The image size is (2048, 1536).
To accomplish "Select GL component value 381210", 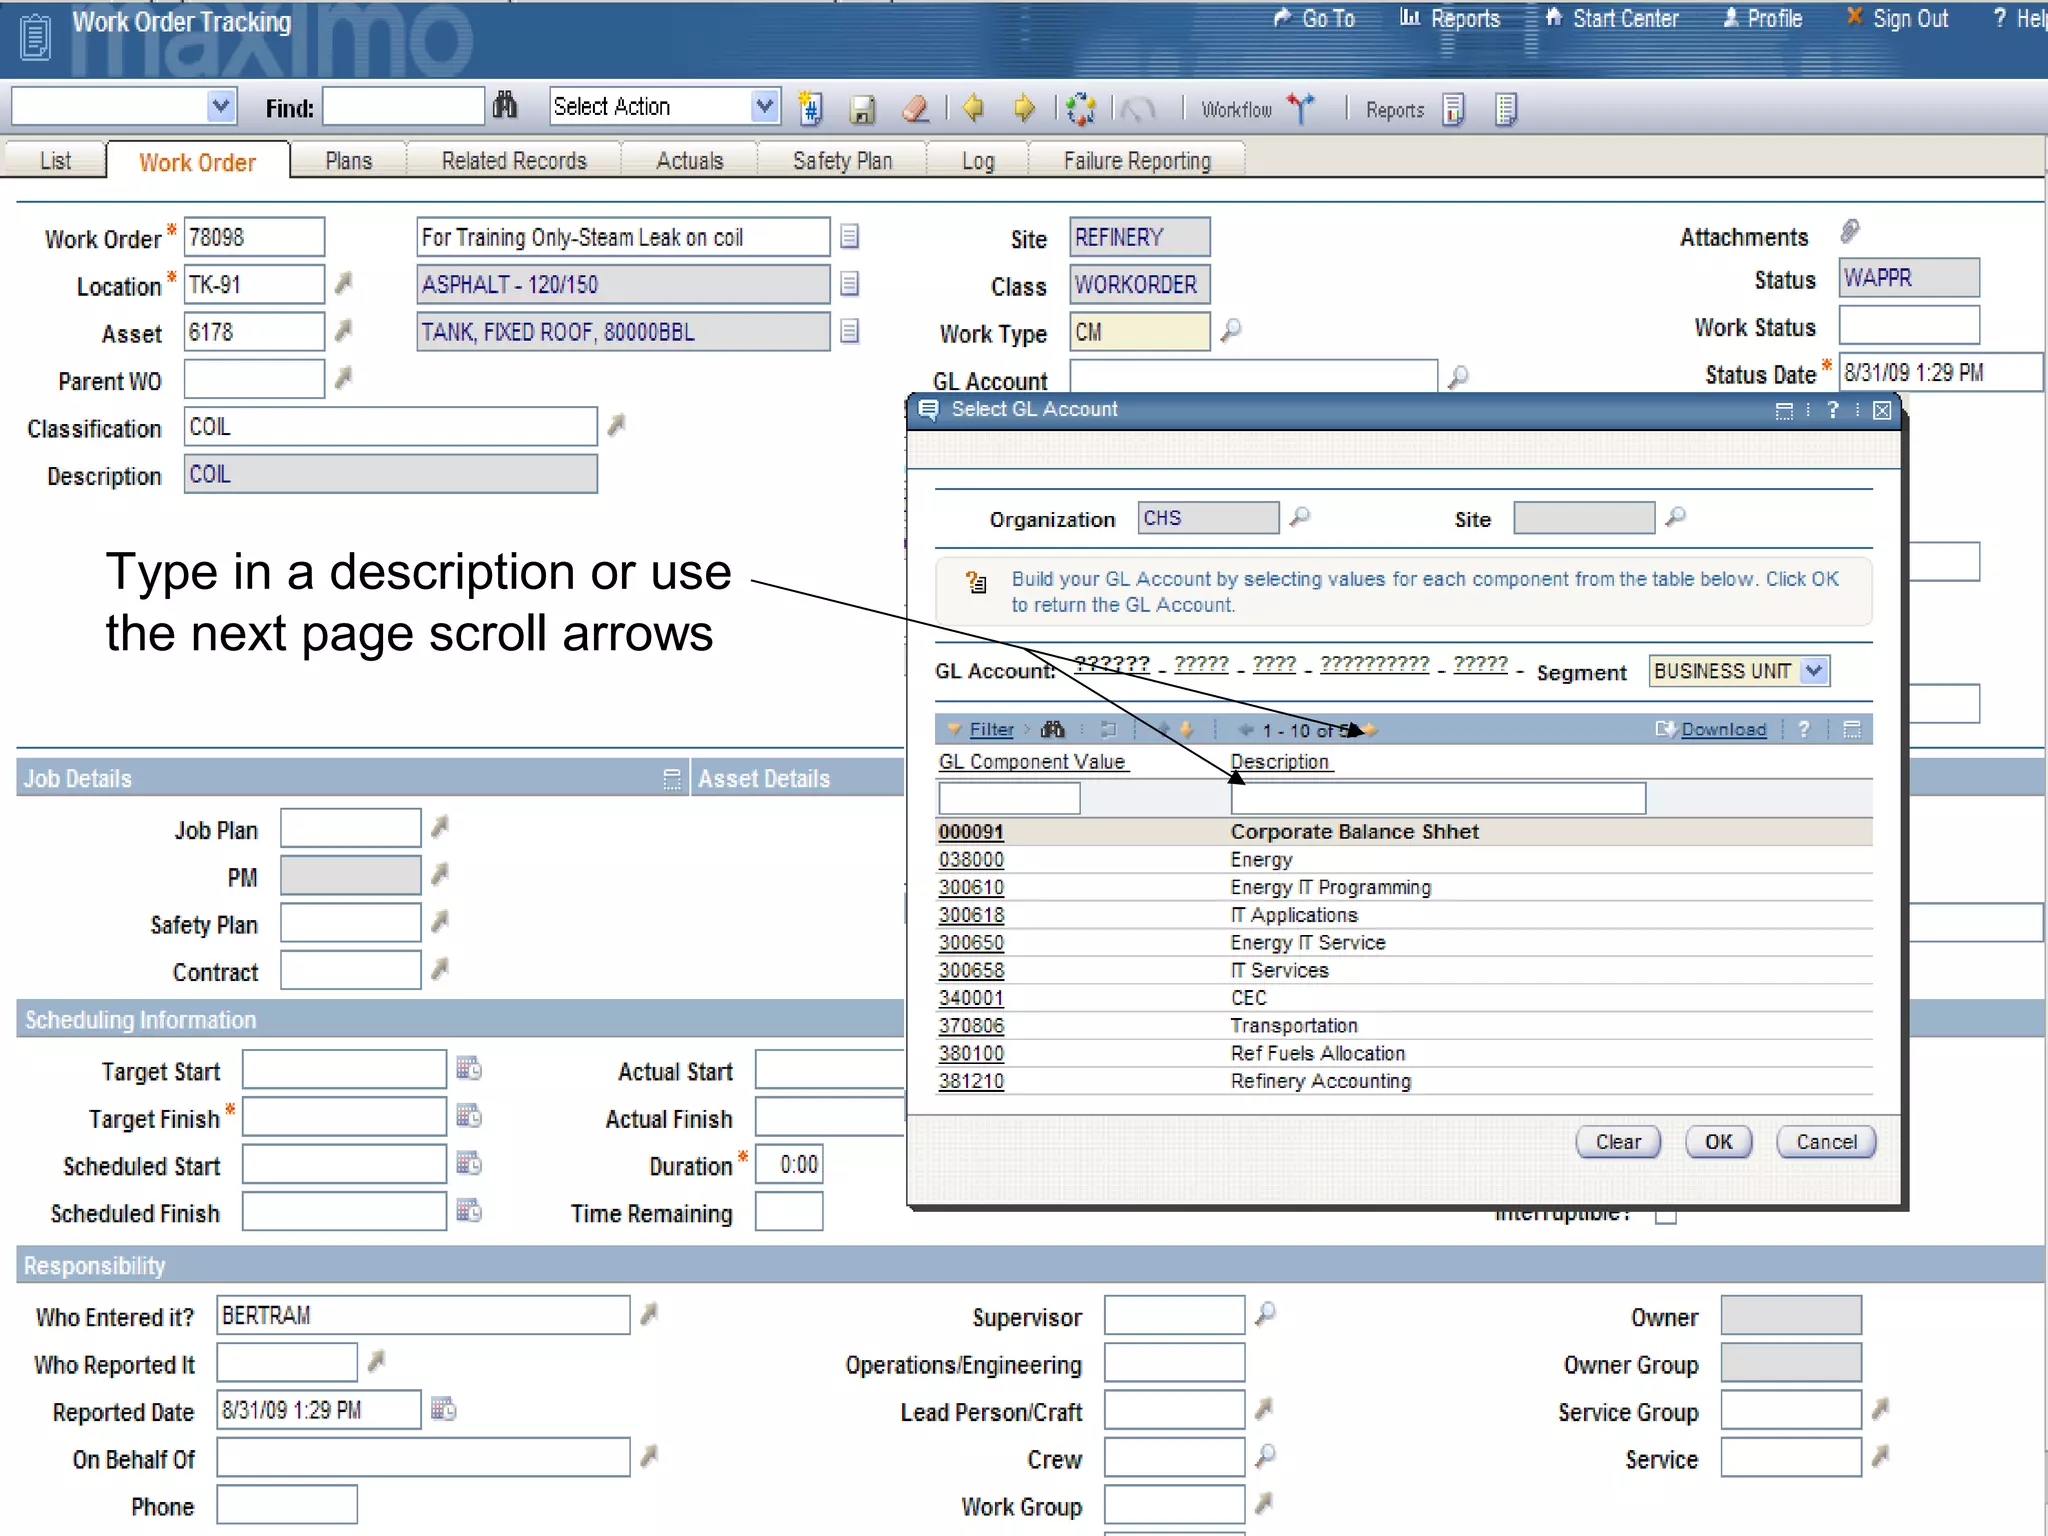I will pos(970,1081).
